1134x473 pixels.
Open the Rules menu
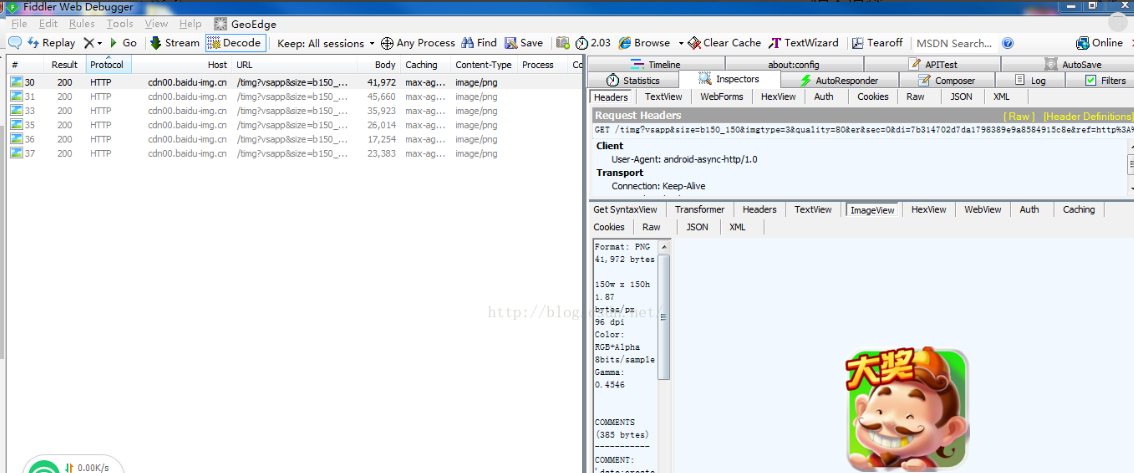point(82,24)
